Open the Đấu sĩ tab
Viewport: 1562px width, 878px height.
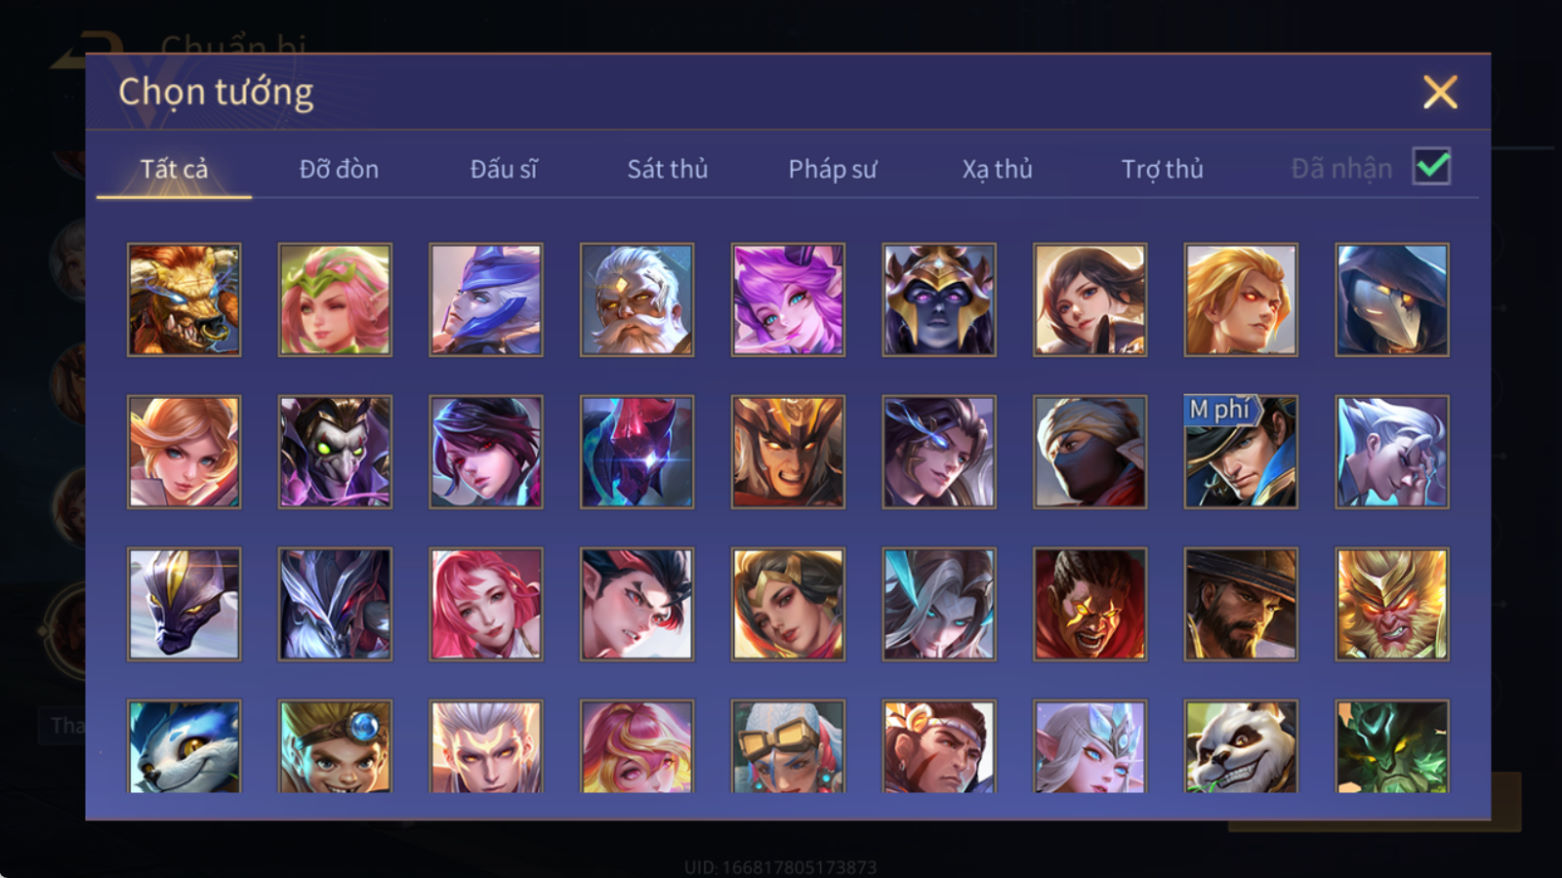coord(504,169)
